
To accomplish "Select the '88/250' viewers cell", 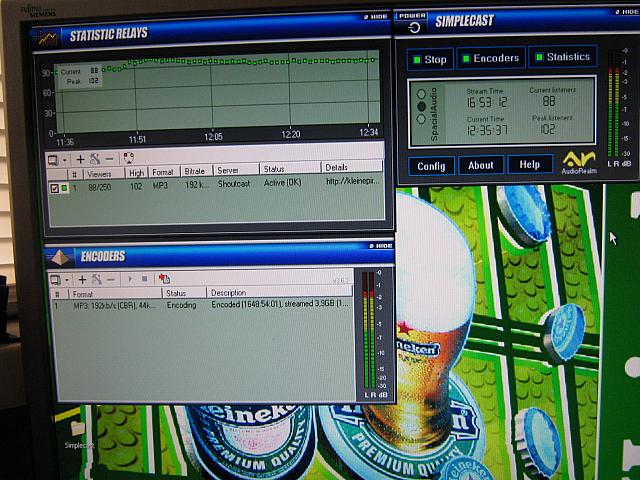I will click(x=99, y=187).
